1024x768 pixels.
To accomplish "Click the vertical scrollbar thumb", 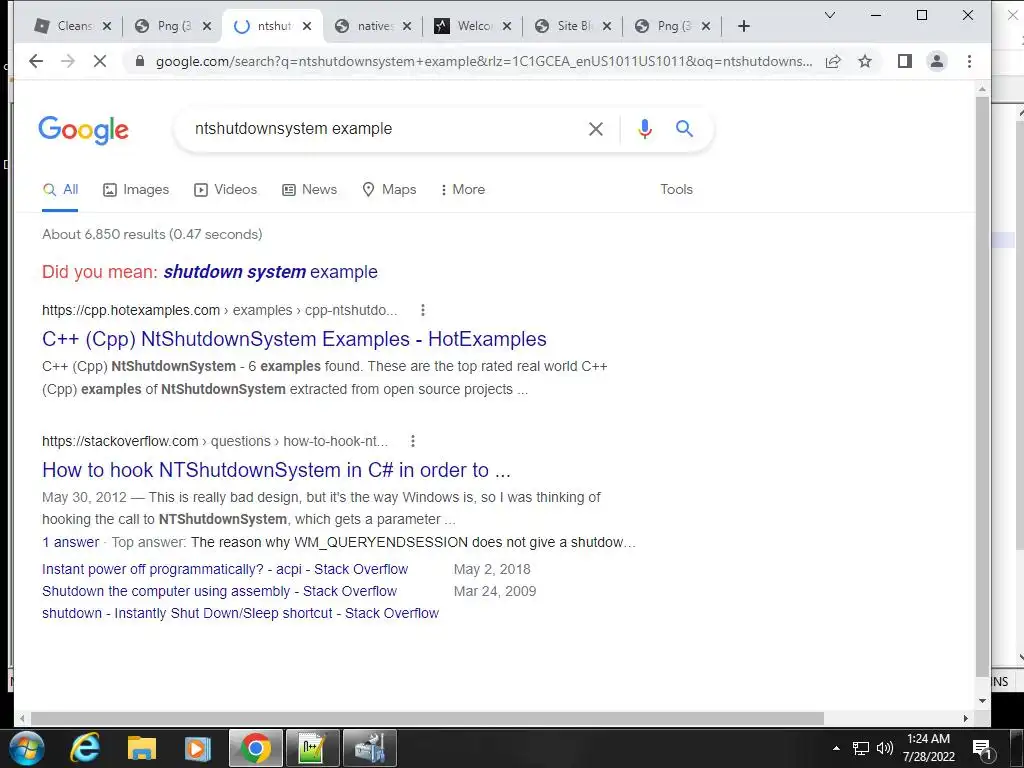I will 982,385.
